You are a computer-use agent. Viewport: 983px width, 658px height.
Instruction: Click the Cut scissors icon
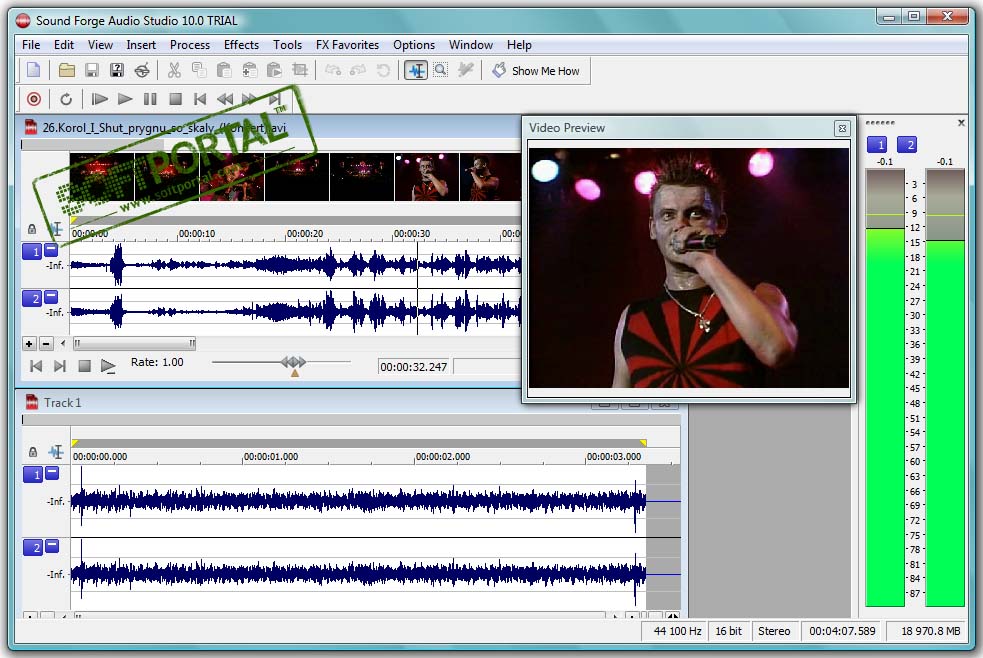tap(174, 70)
